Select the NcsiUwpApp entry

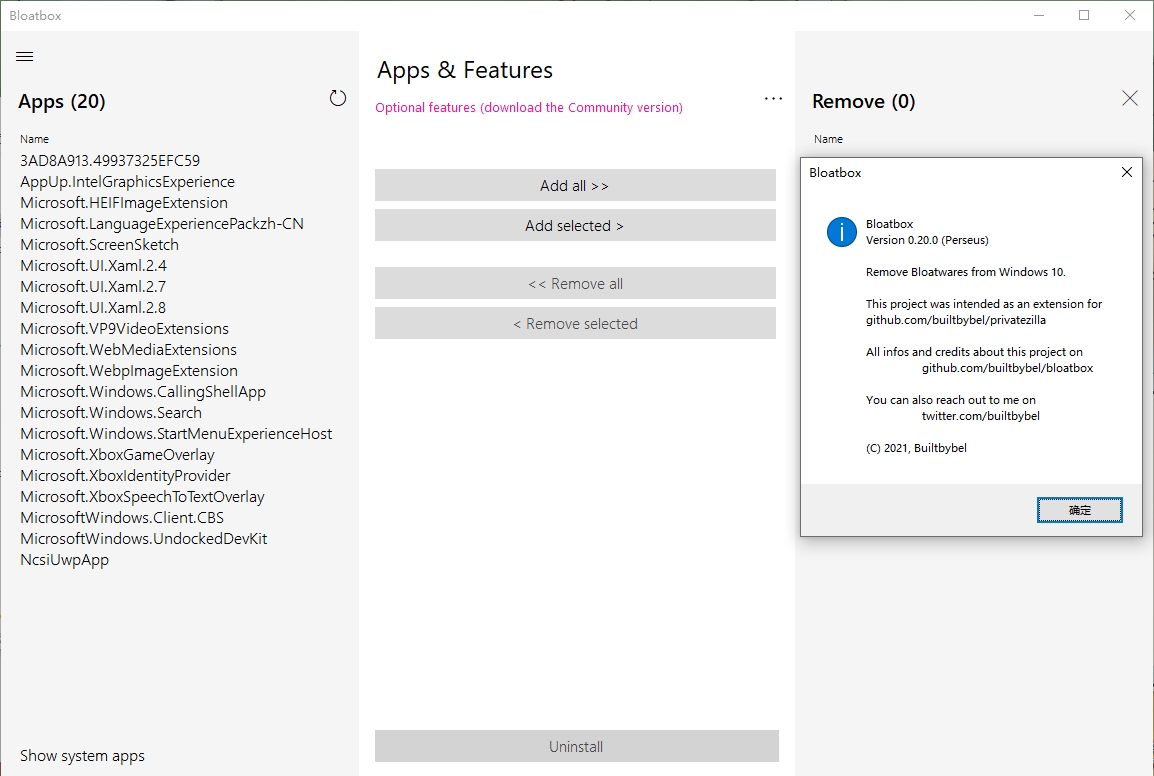(x=65, y=560)
